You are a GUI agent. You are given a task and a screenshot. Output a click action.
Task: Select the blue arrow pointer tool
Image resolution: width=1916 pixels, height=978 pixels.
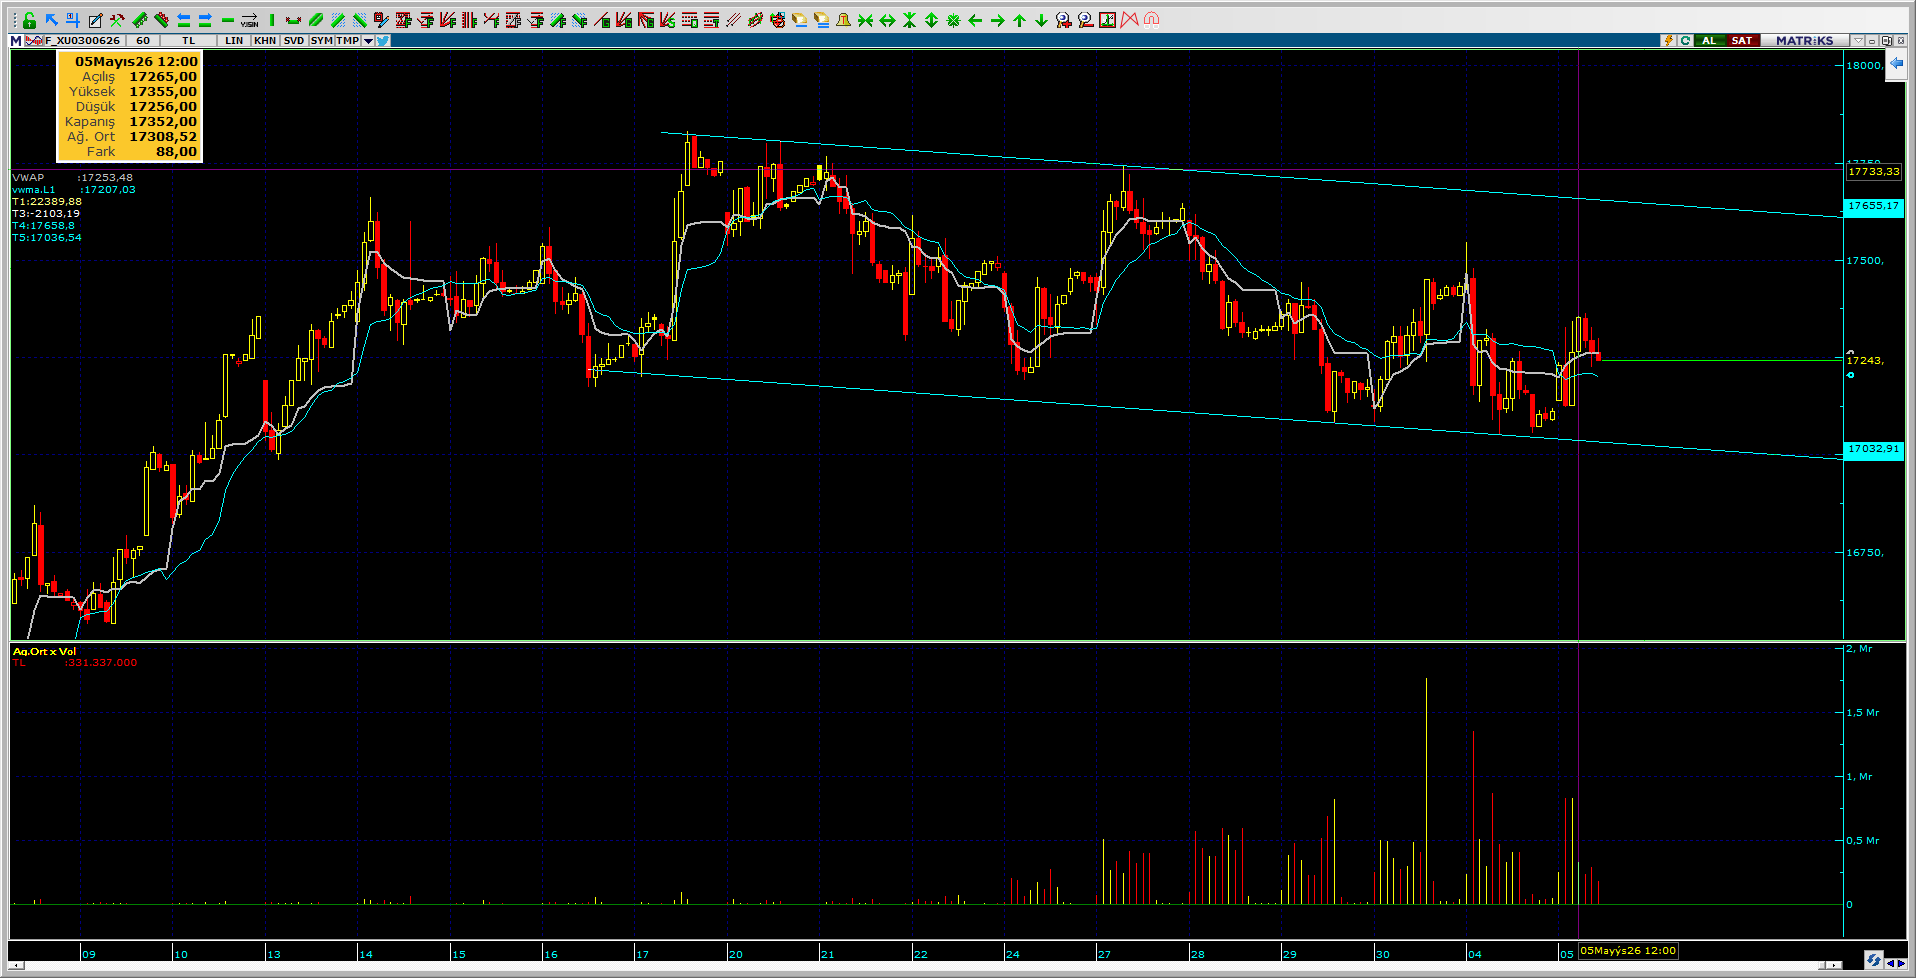(51, 20)
